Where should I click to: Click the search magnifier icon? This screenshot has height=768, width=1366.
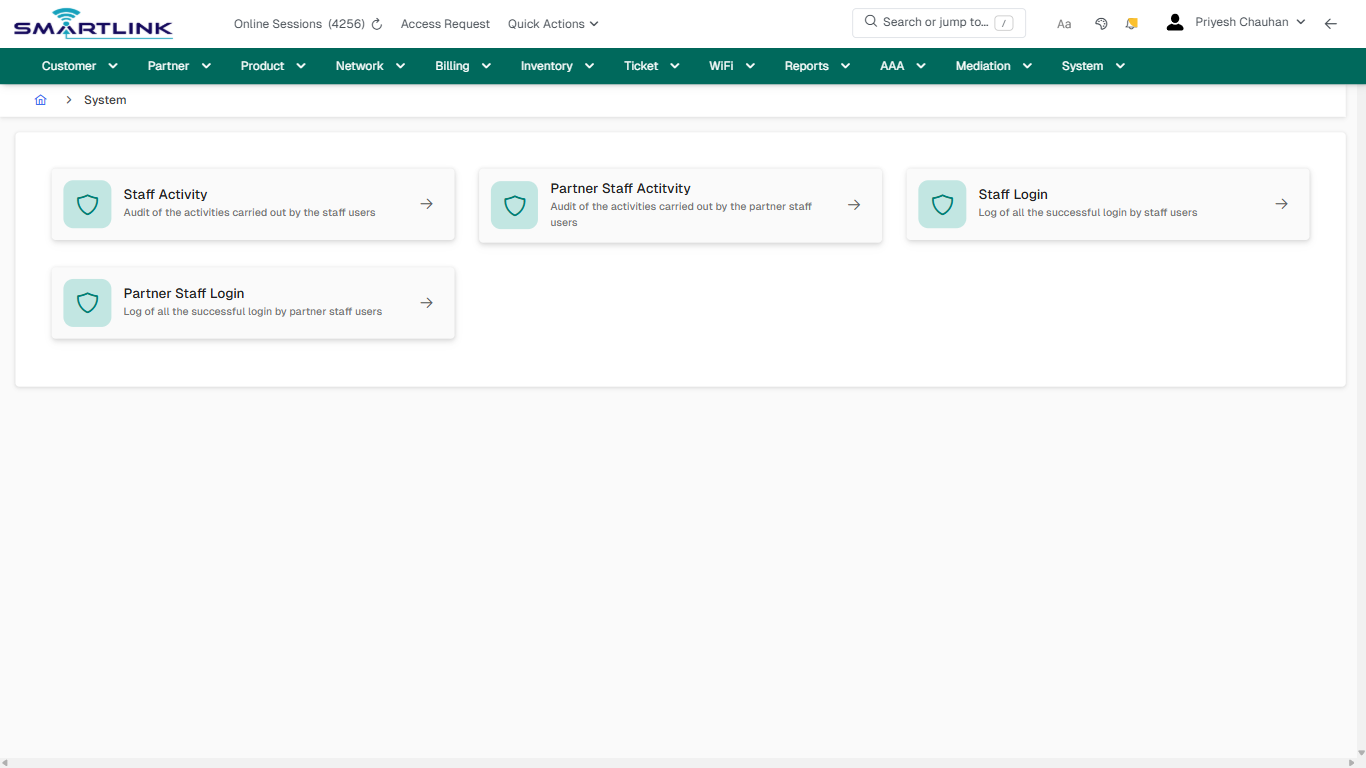[869, 21]
